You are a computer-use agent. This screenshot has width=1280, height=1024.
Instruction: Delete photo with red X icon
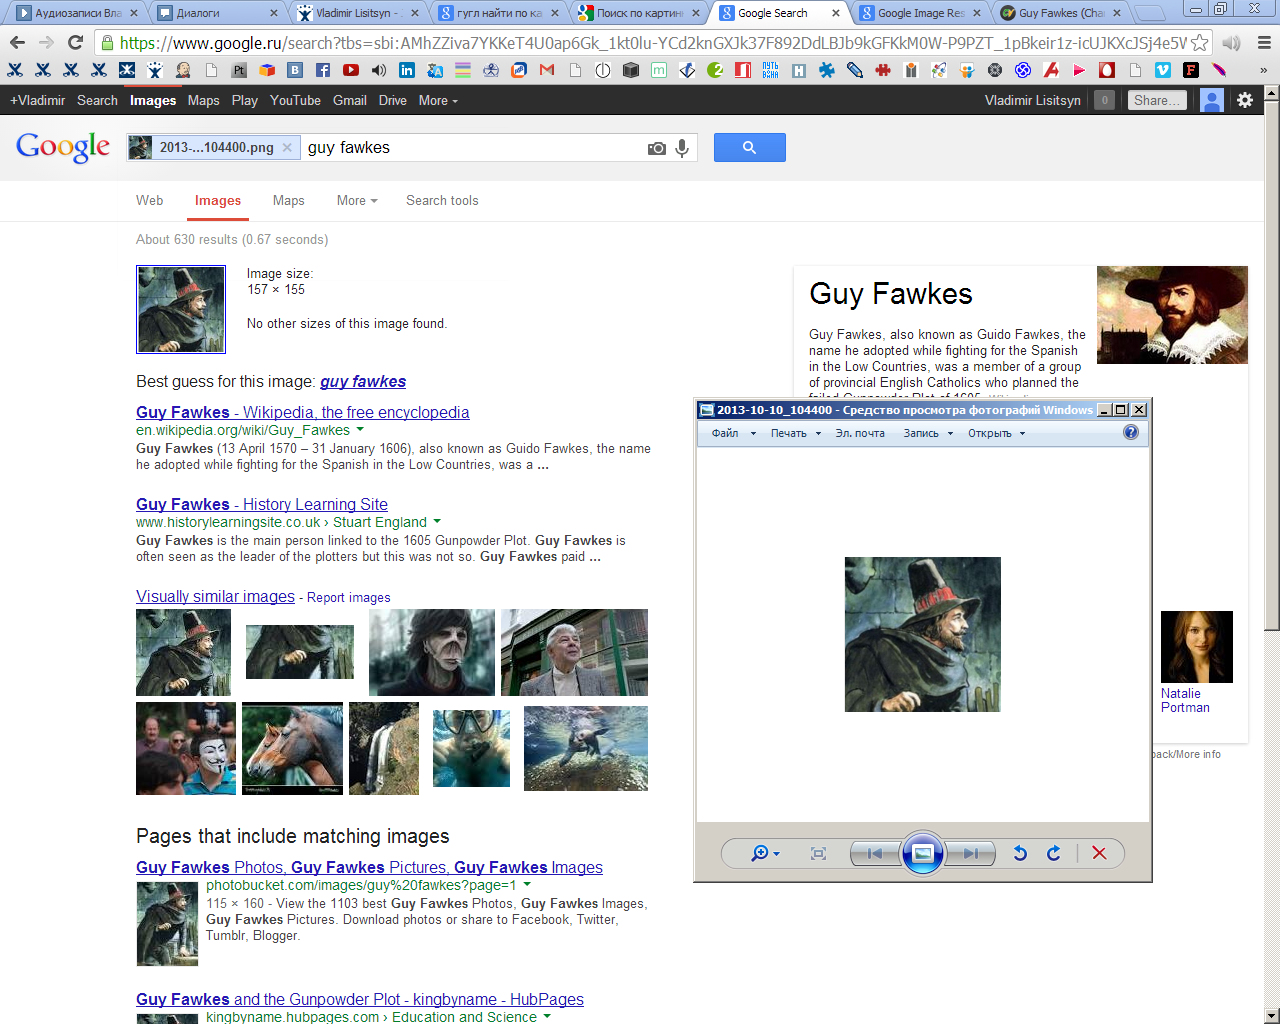pos(1099,853)
